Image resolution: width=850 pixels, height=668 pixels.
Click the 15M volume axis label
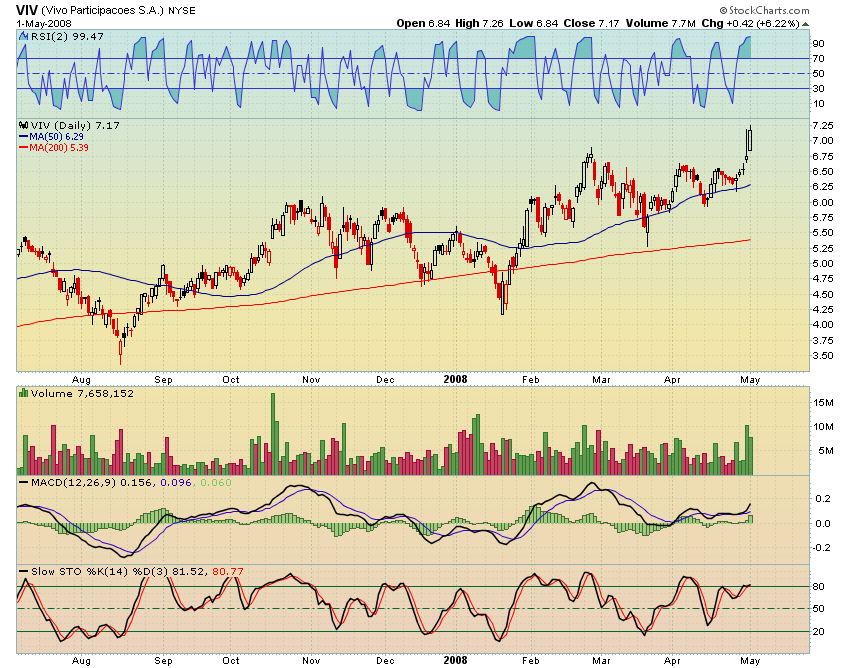(x=823, y=402)
